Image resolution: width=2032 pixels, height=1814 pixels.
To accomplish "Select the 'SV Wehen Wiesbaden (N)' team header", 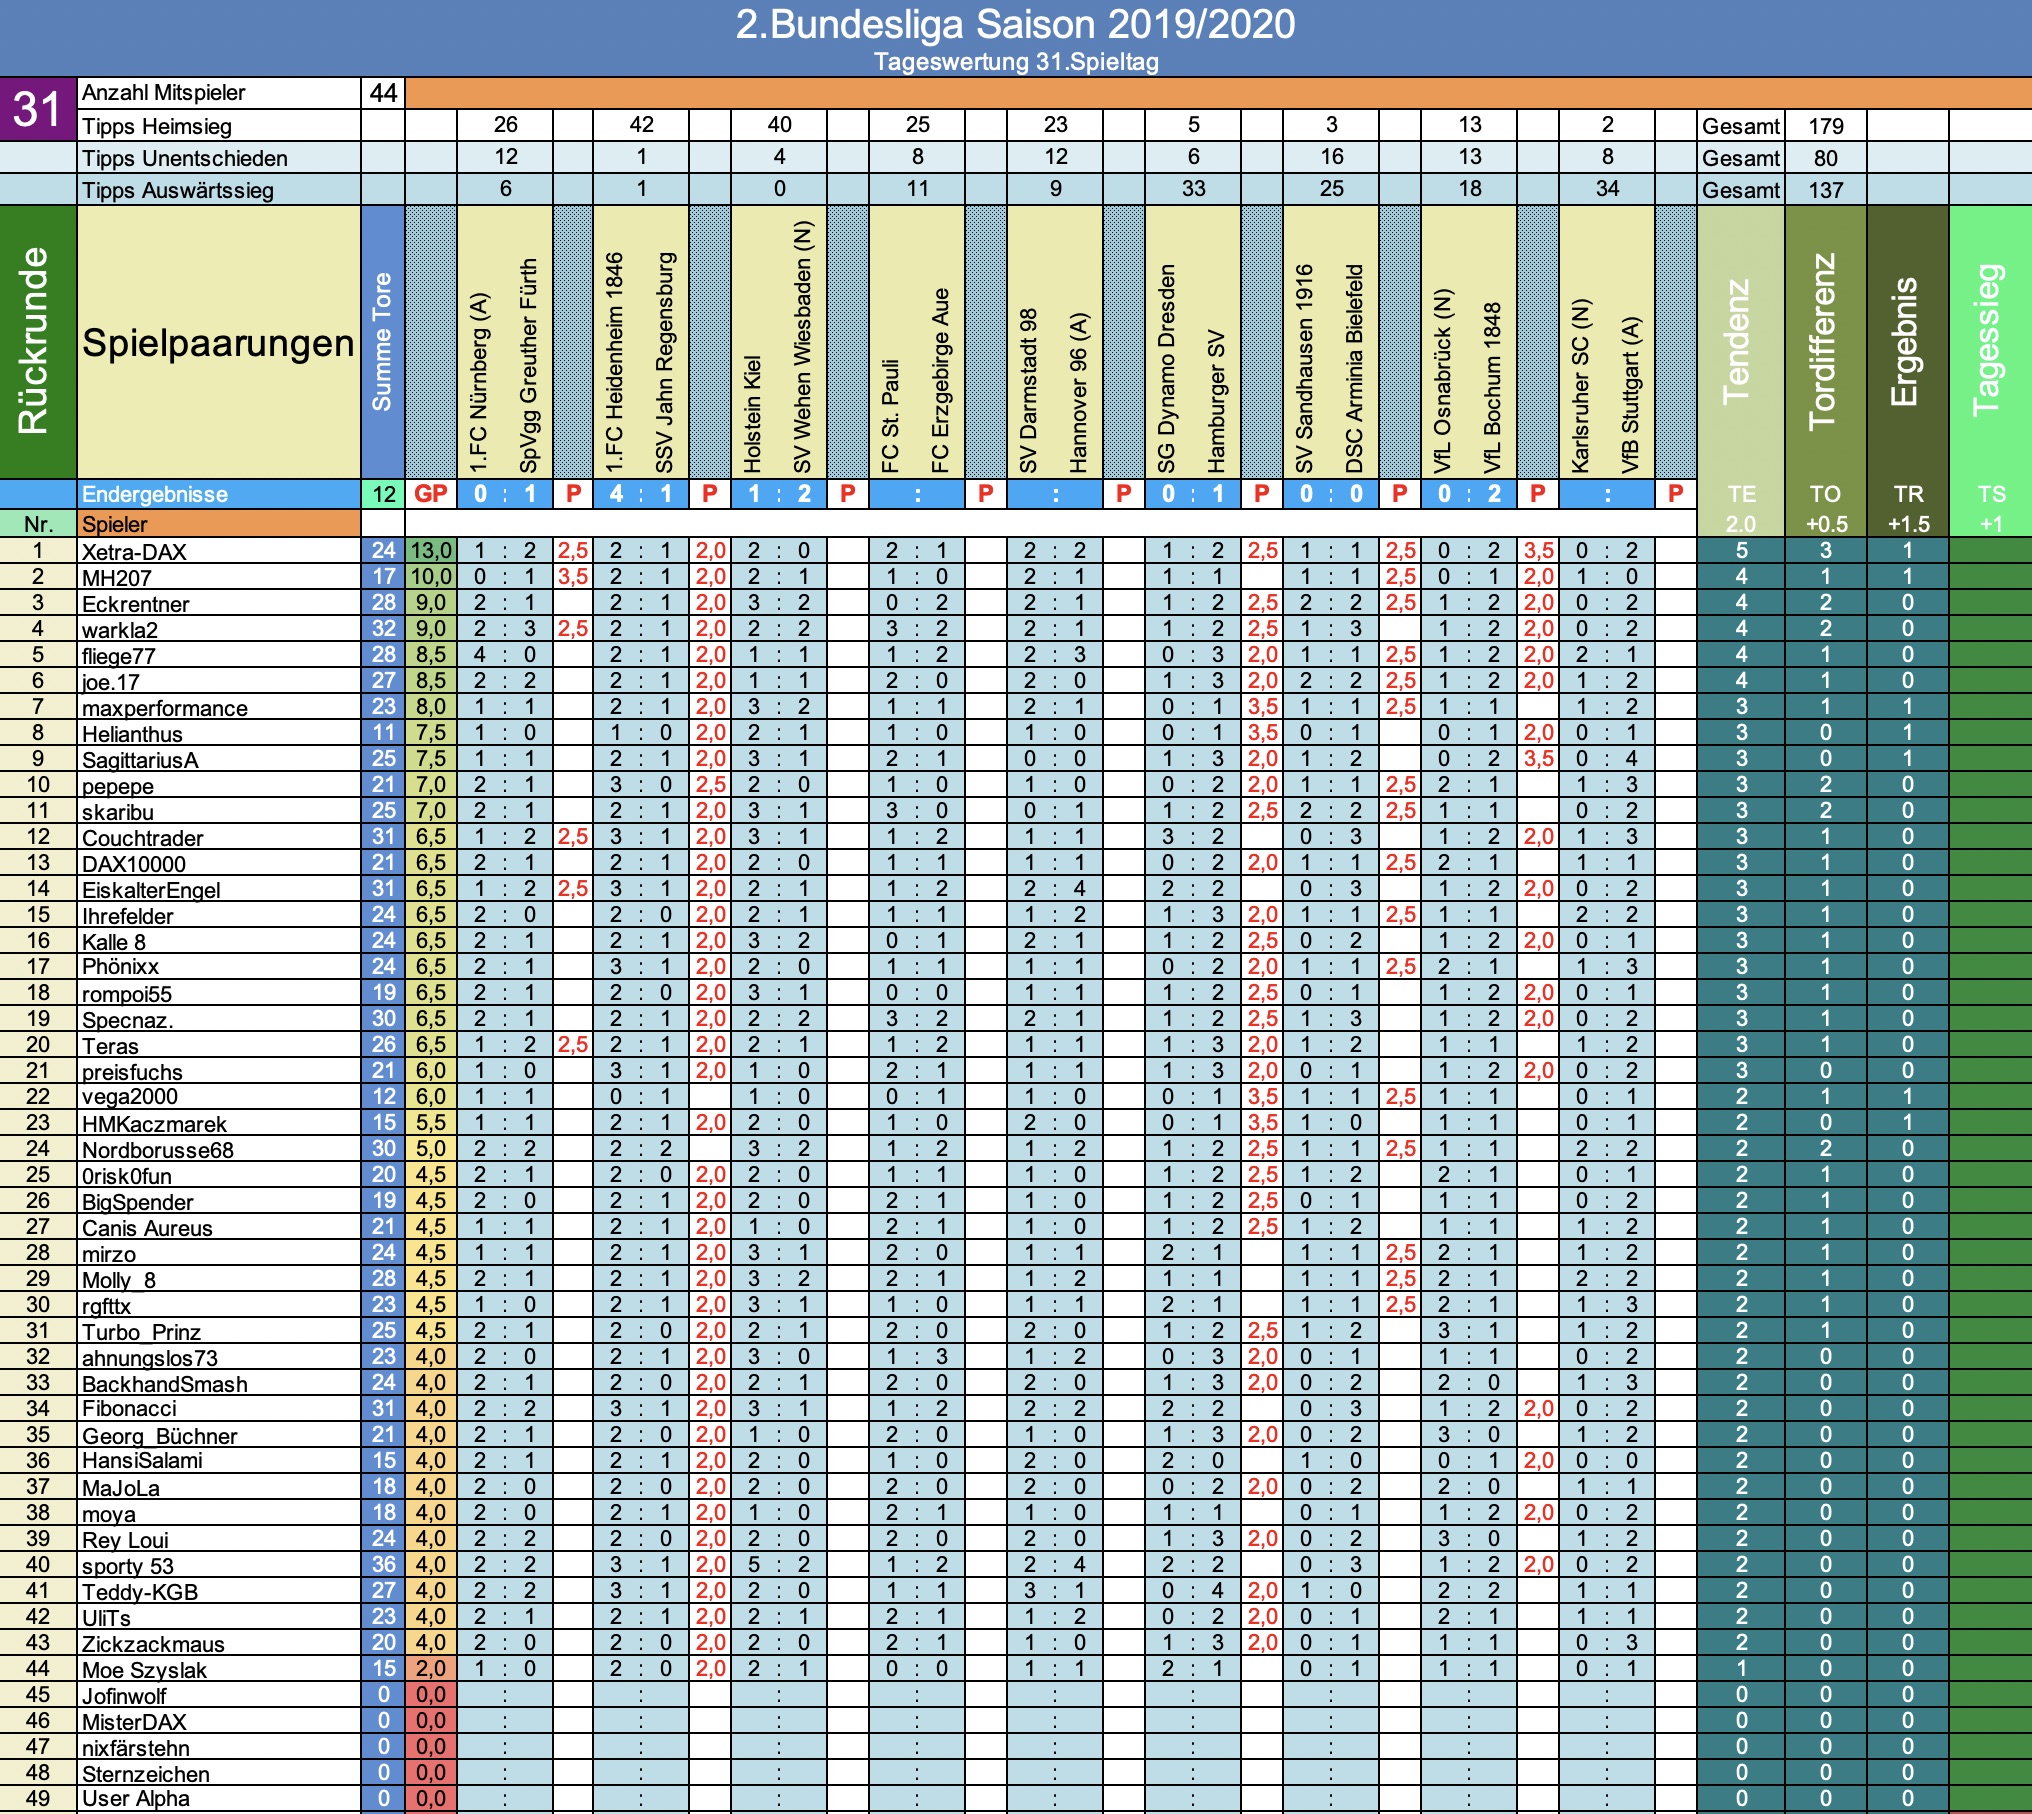I will pos(803,346).
